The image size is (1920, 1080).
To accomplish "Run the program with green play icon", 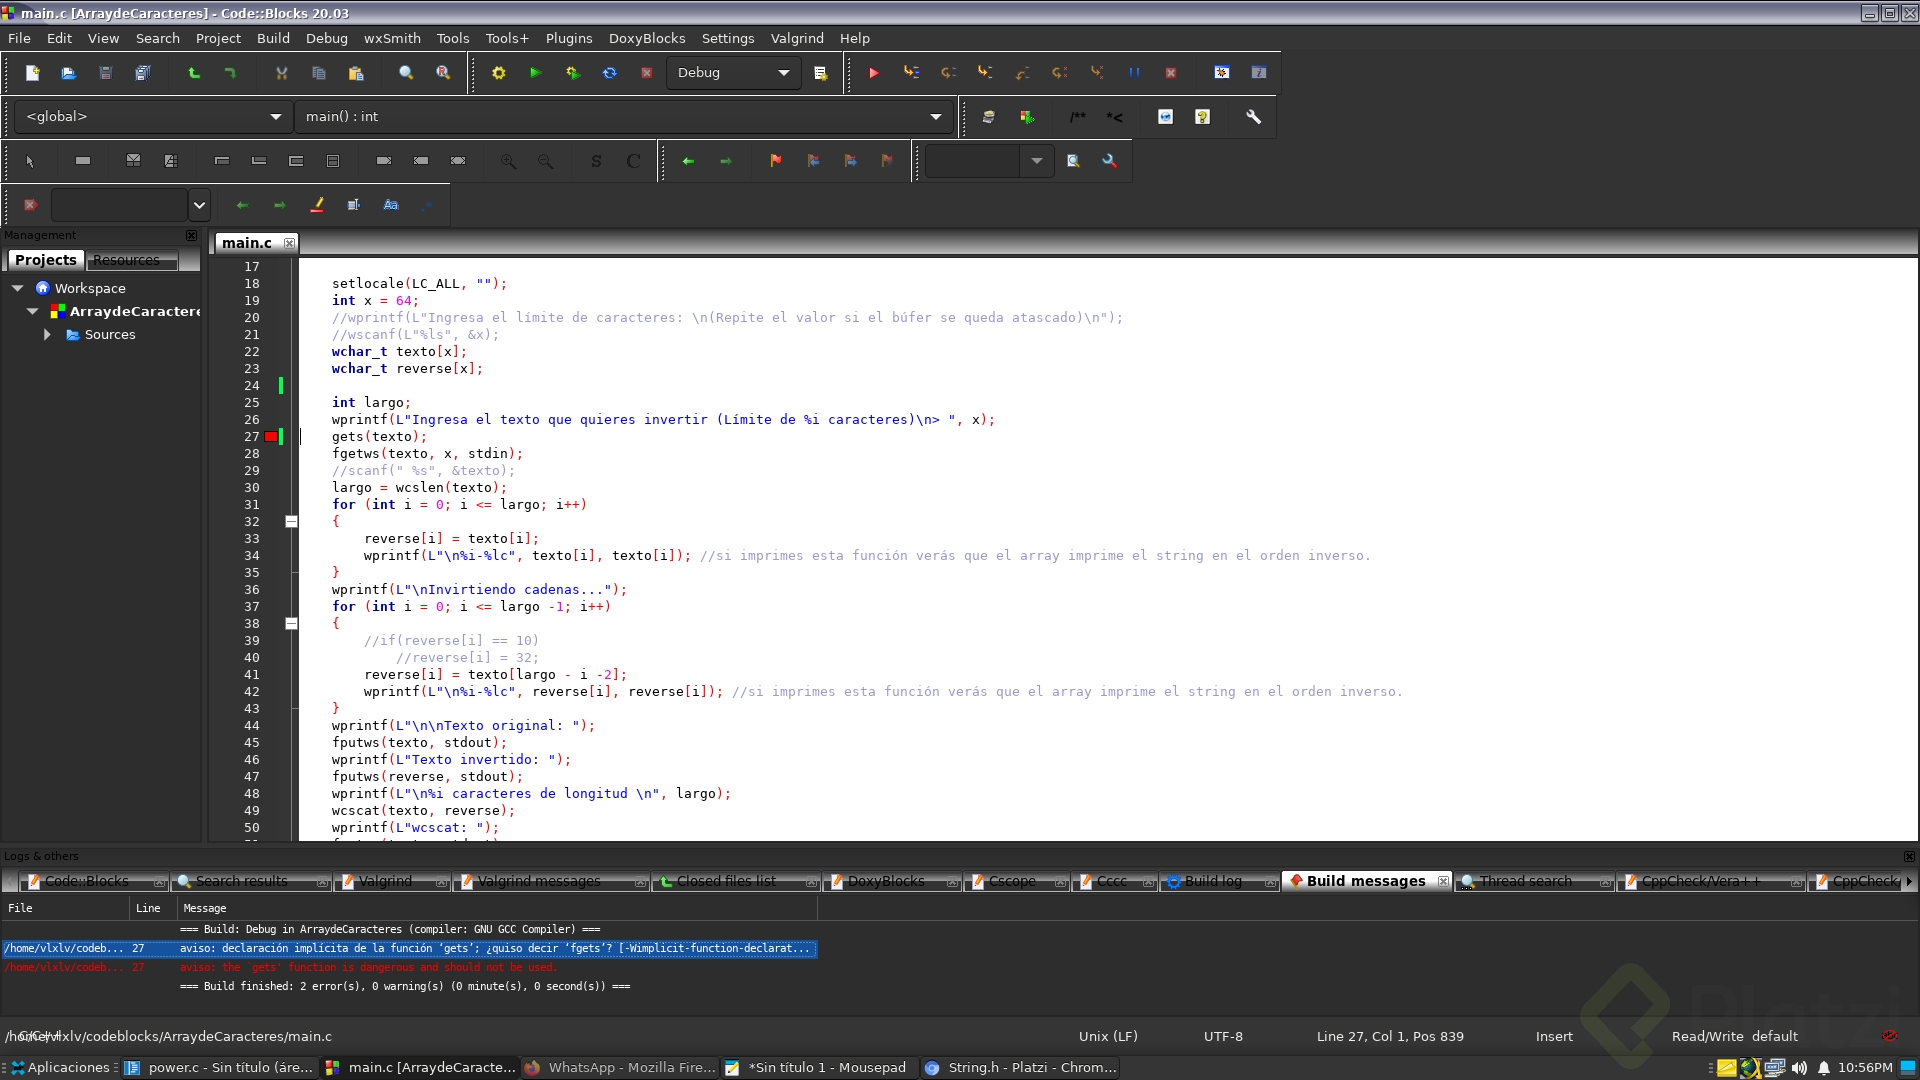I will (535, 73).
